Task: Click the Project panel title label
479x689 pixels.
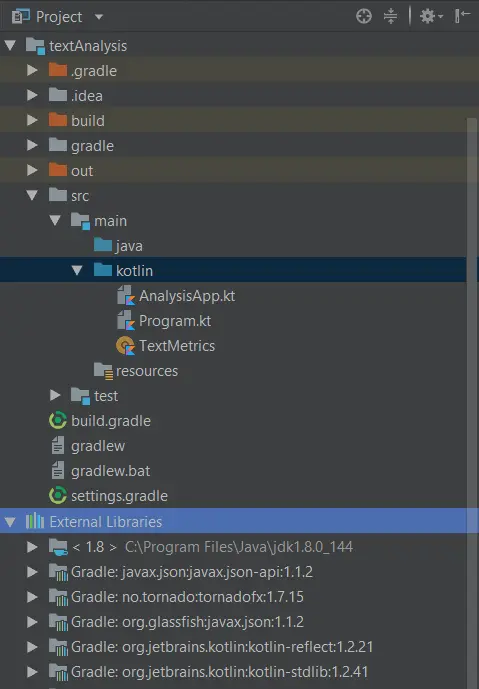Action: click(x=59, y=17)
